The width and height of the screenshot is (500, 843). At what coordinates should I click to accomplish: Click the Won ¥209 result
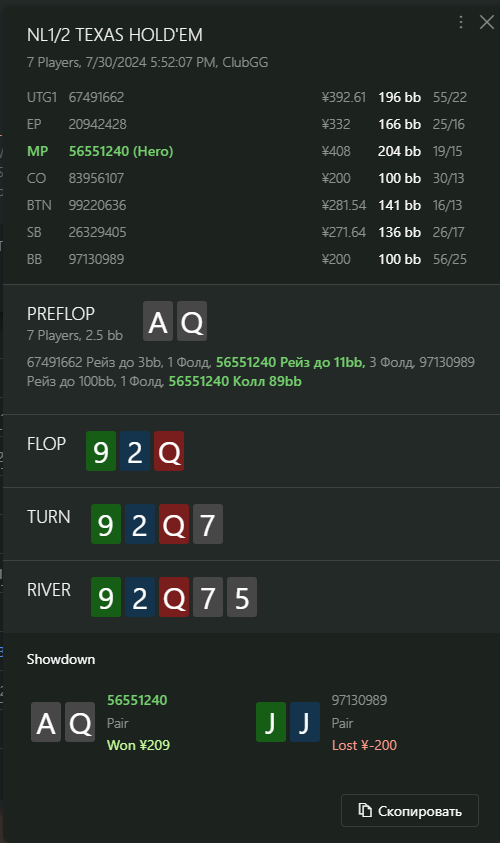tap(138, 745)
